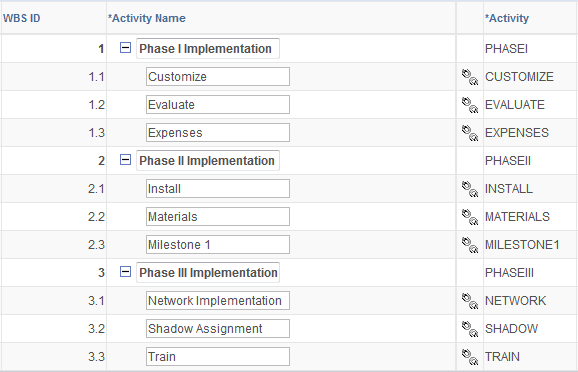Screen dimensions: 578x372
Task: Select the PHASEIII activity code
Action: click(x=509, y=273)
